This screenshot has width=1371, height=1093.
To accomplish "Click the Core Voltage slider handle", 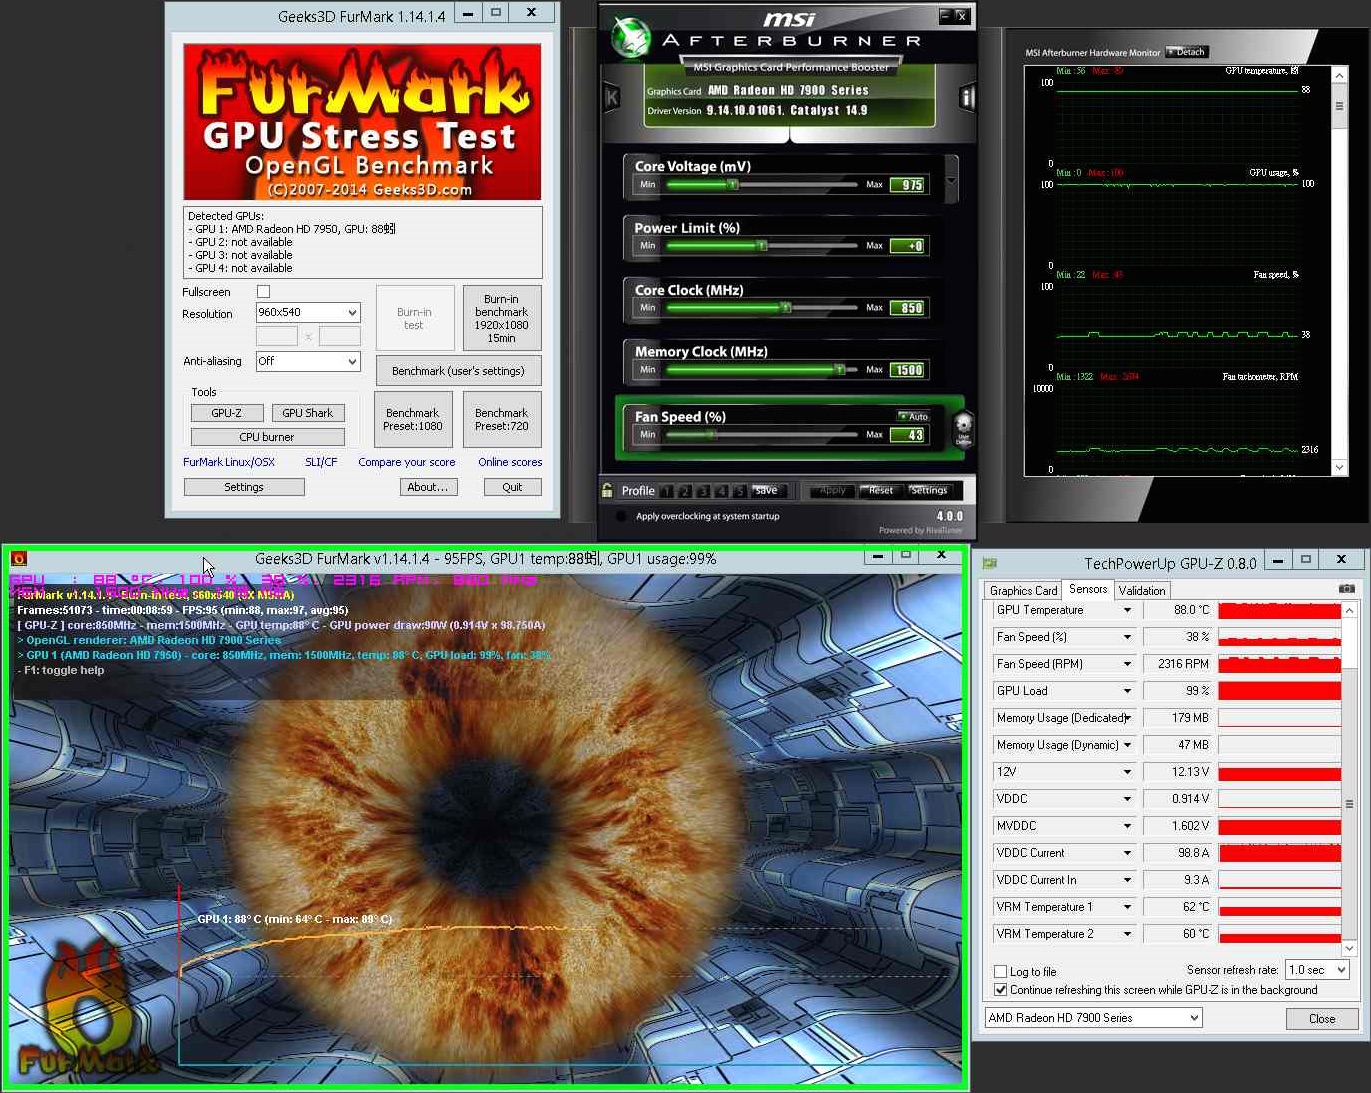I will (732, 185).
